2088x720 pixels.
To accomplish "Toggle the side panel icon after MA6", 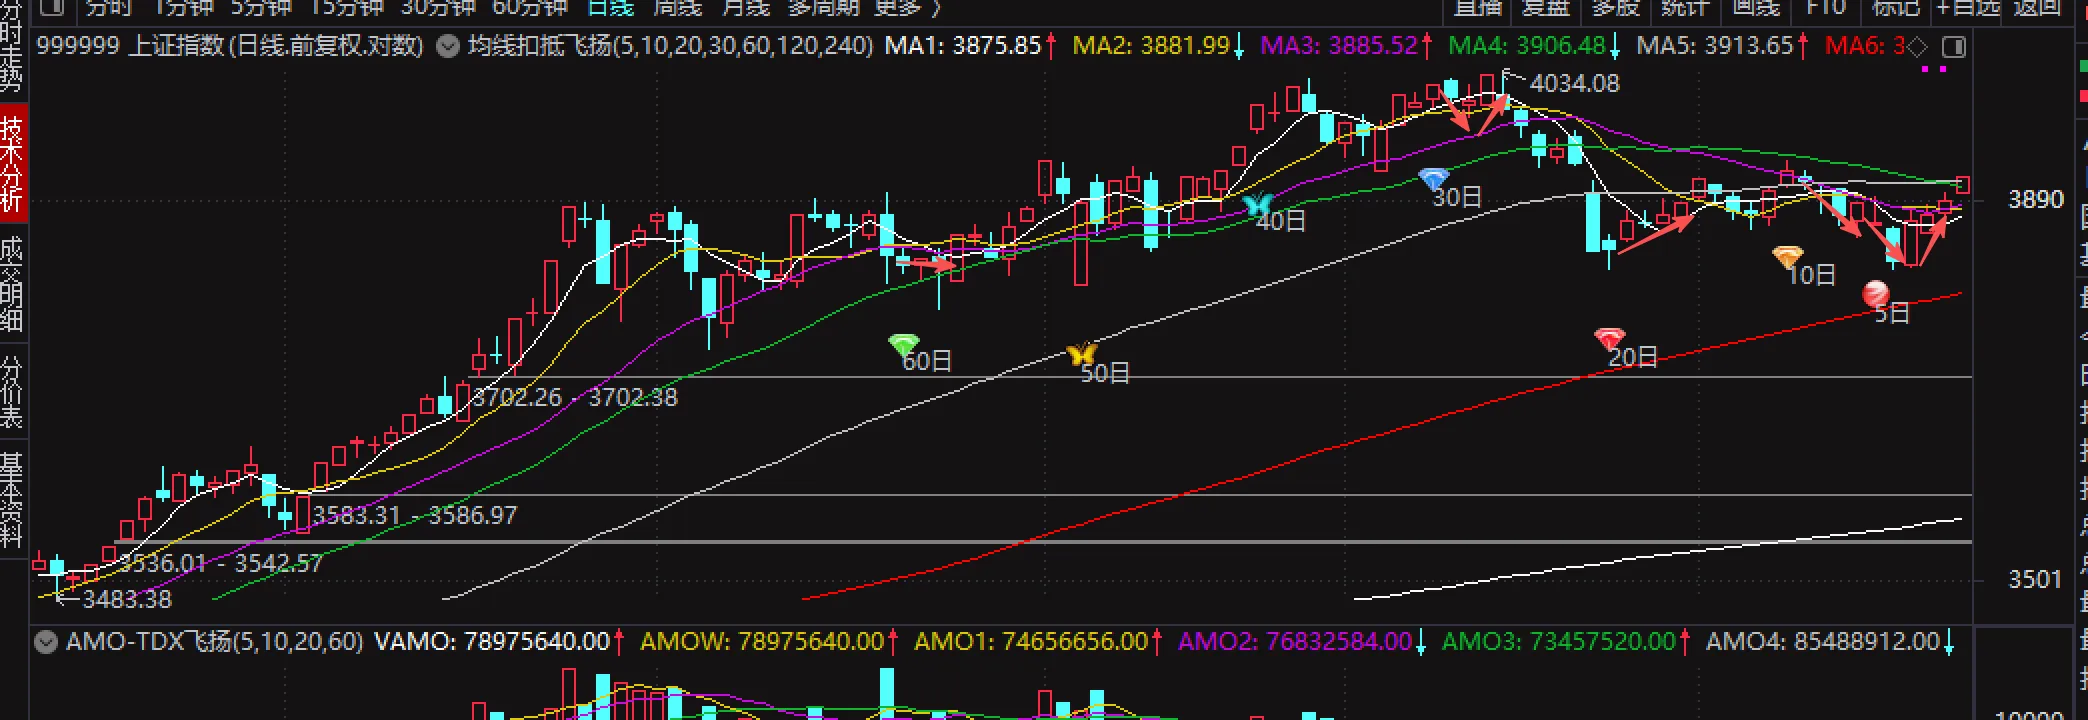I will tap(1953, 47).
